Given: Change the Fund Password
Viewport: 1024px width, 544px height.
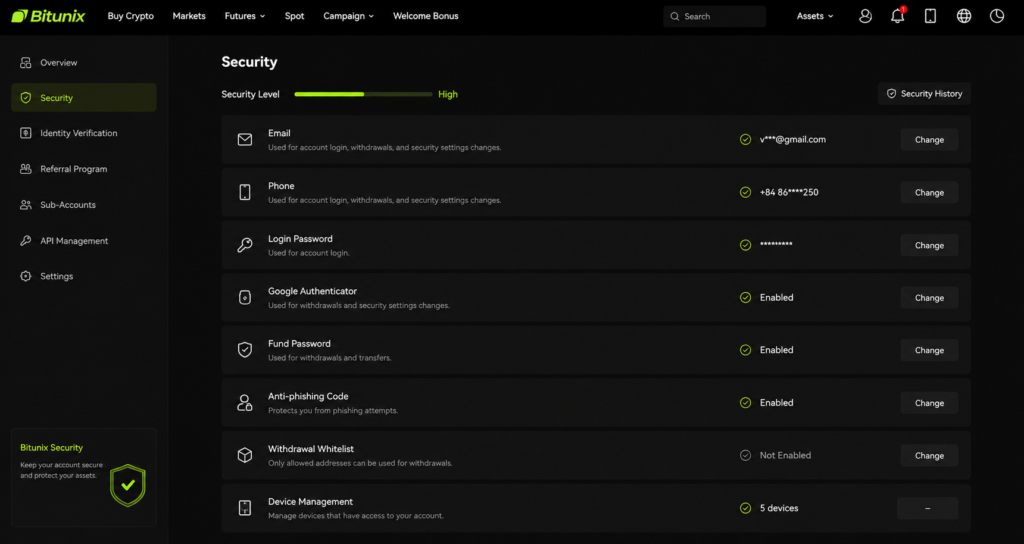Looking at the screenshot, I should (929, 350).
